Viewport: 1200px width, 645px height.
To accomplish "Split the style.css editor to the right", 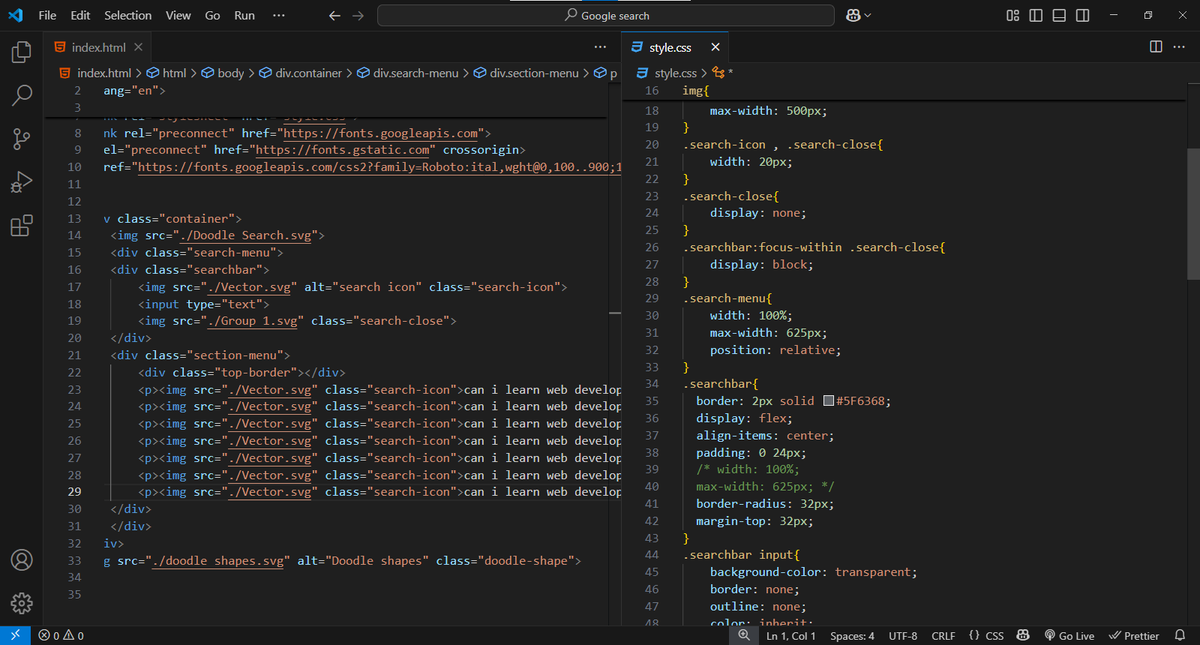I will click(1156, 47).
